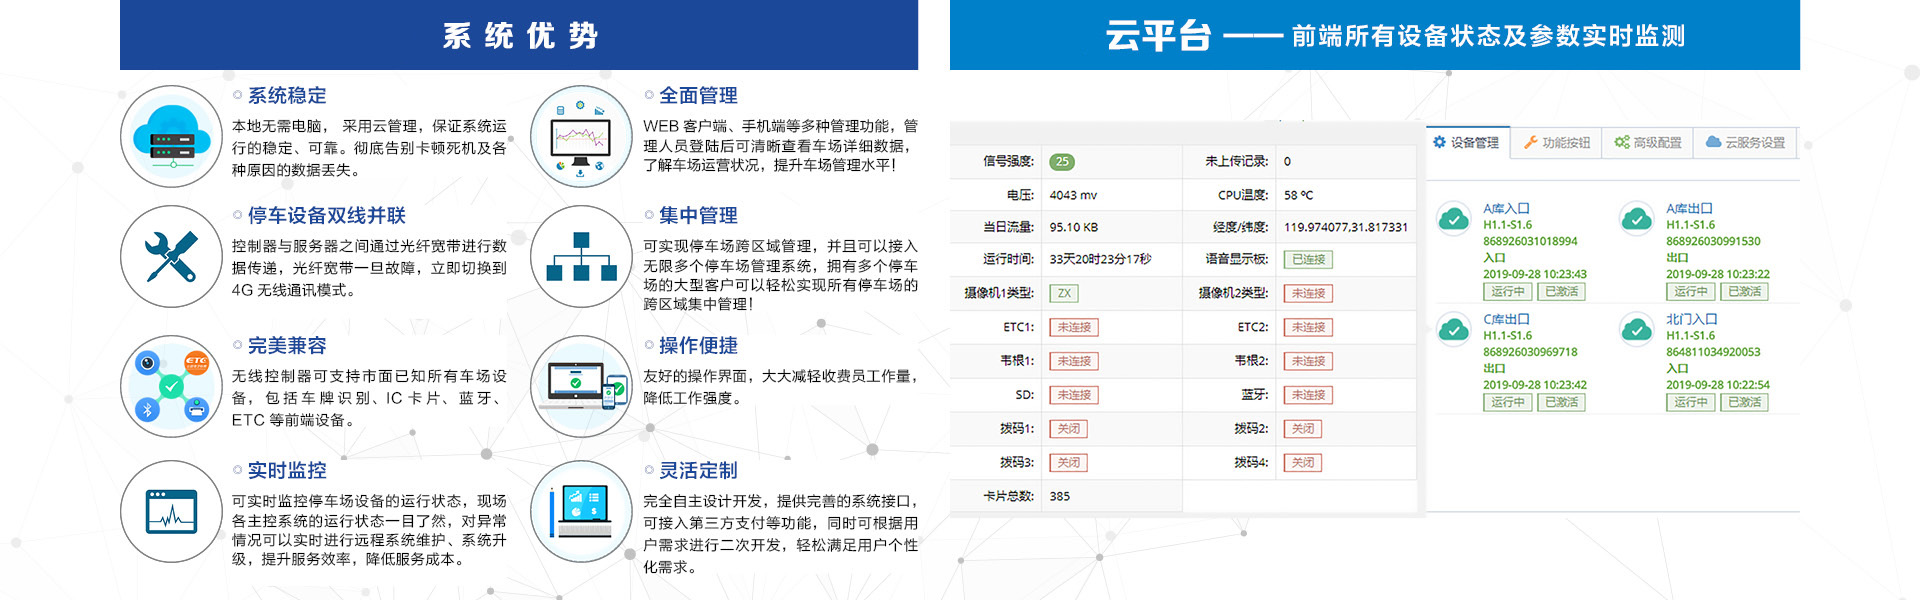The image size is (1920, 600).
Task: Click the ETC compatibility icon beside 完美兼容
Action: (171, 386)
